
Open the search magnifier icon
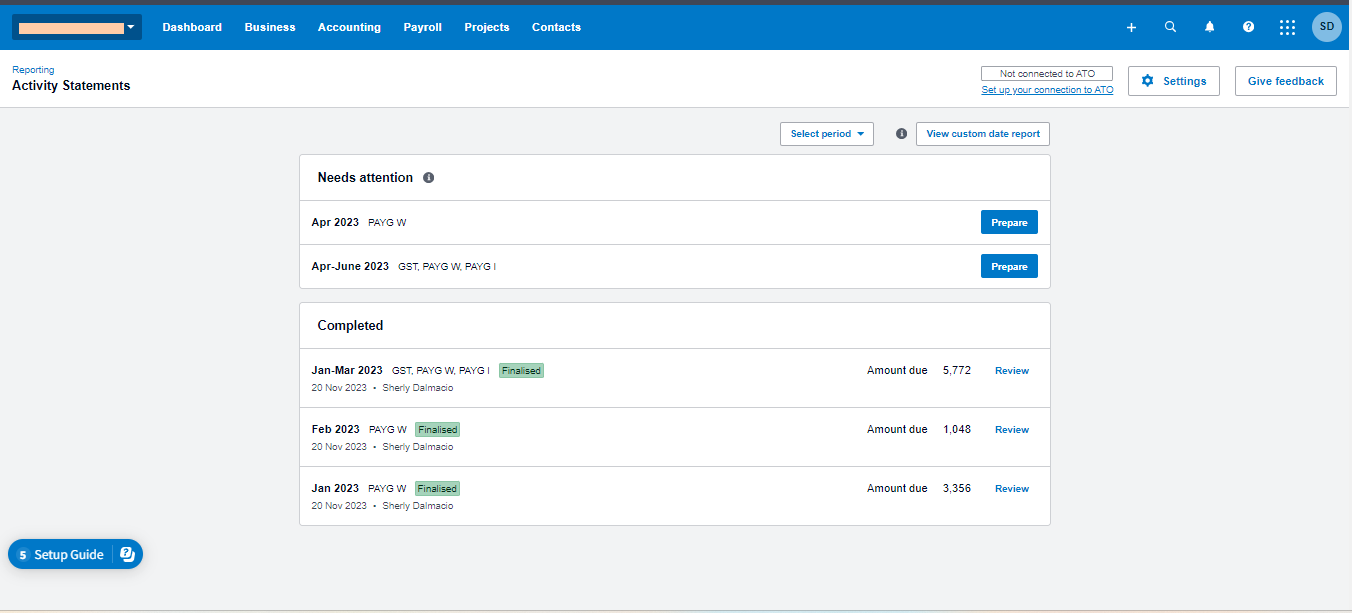click(1170, 27)
